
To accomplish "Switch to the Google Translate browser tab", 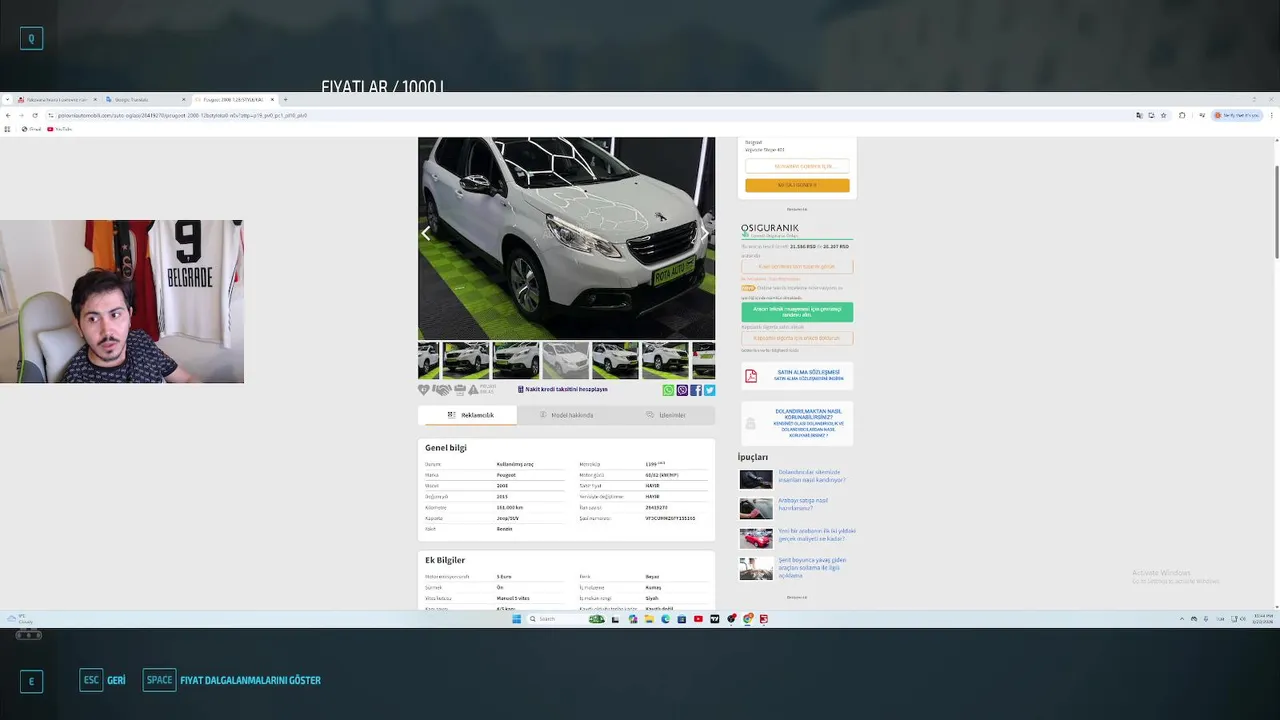I will [x=143, y=99].
